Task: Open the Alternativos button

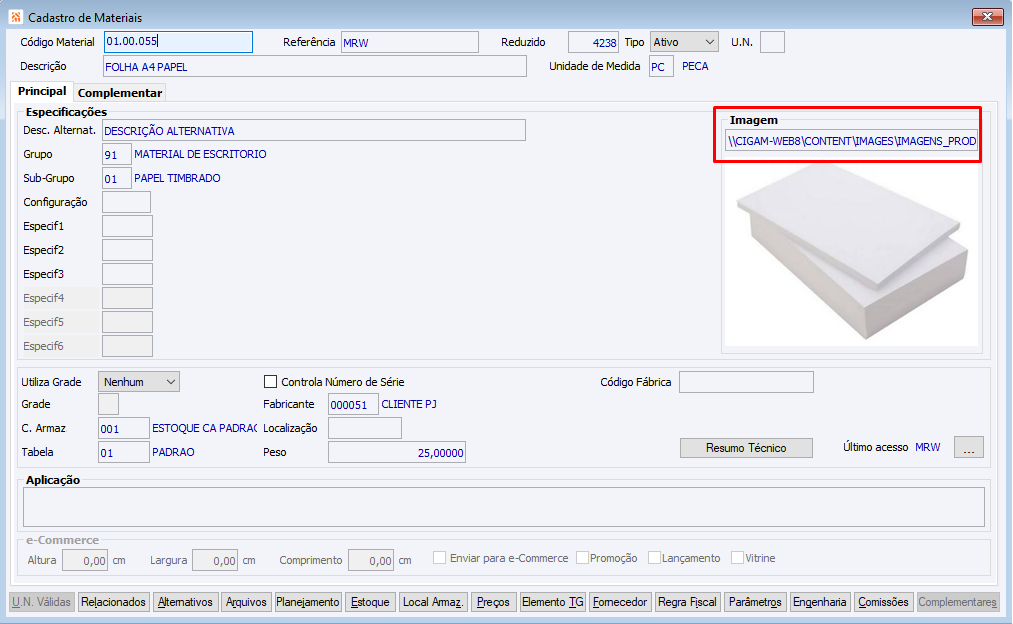Action: [x=185, y=602]
